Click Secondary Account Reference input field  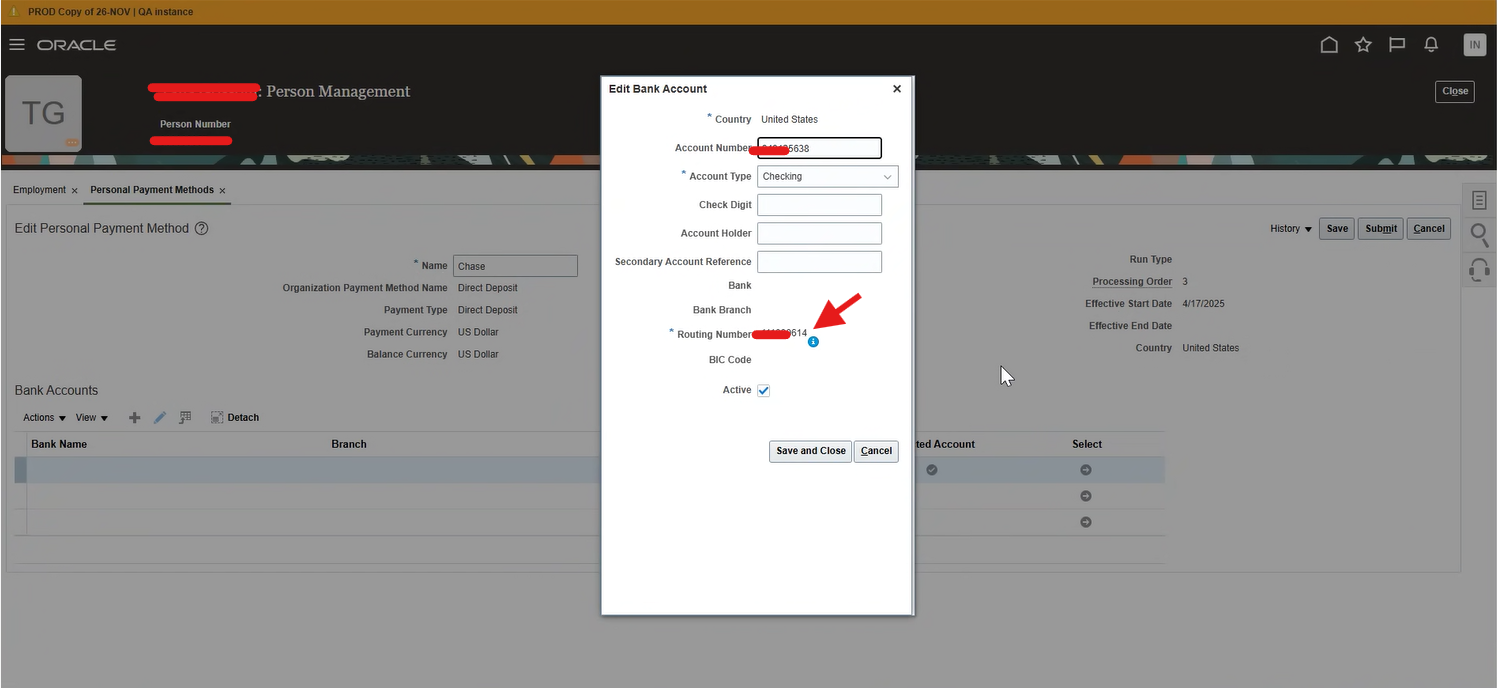(819, 262)
